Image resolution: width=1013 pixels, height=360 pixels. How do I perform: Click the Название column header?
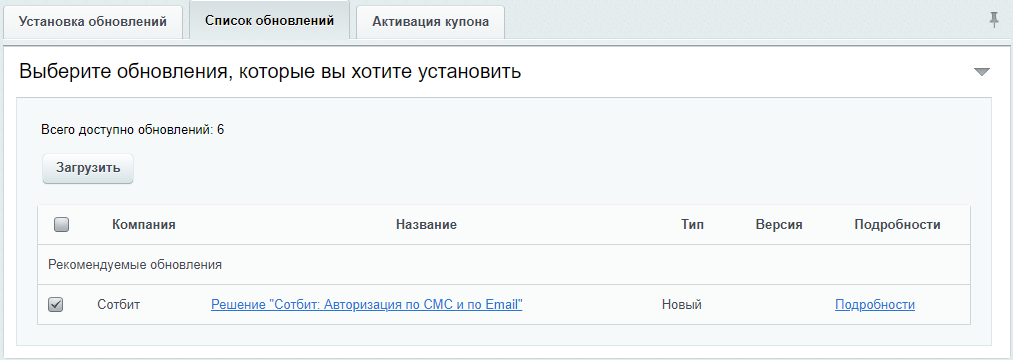click(x=426, y=225)
